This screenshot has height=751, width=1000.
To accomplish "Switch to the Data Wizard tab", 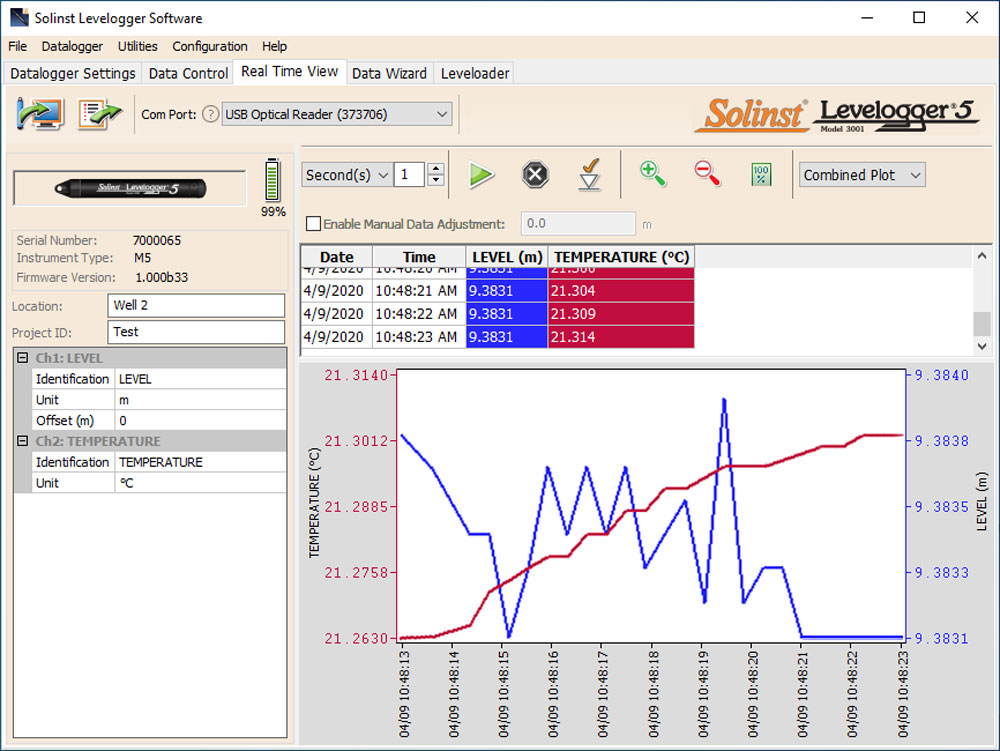I will pyautogui.click(x=389, y=73).
